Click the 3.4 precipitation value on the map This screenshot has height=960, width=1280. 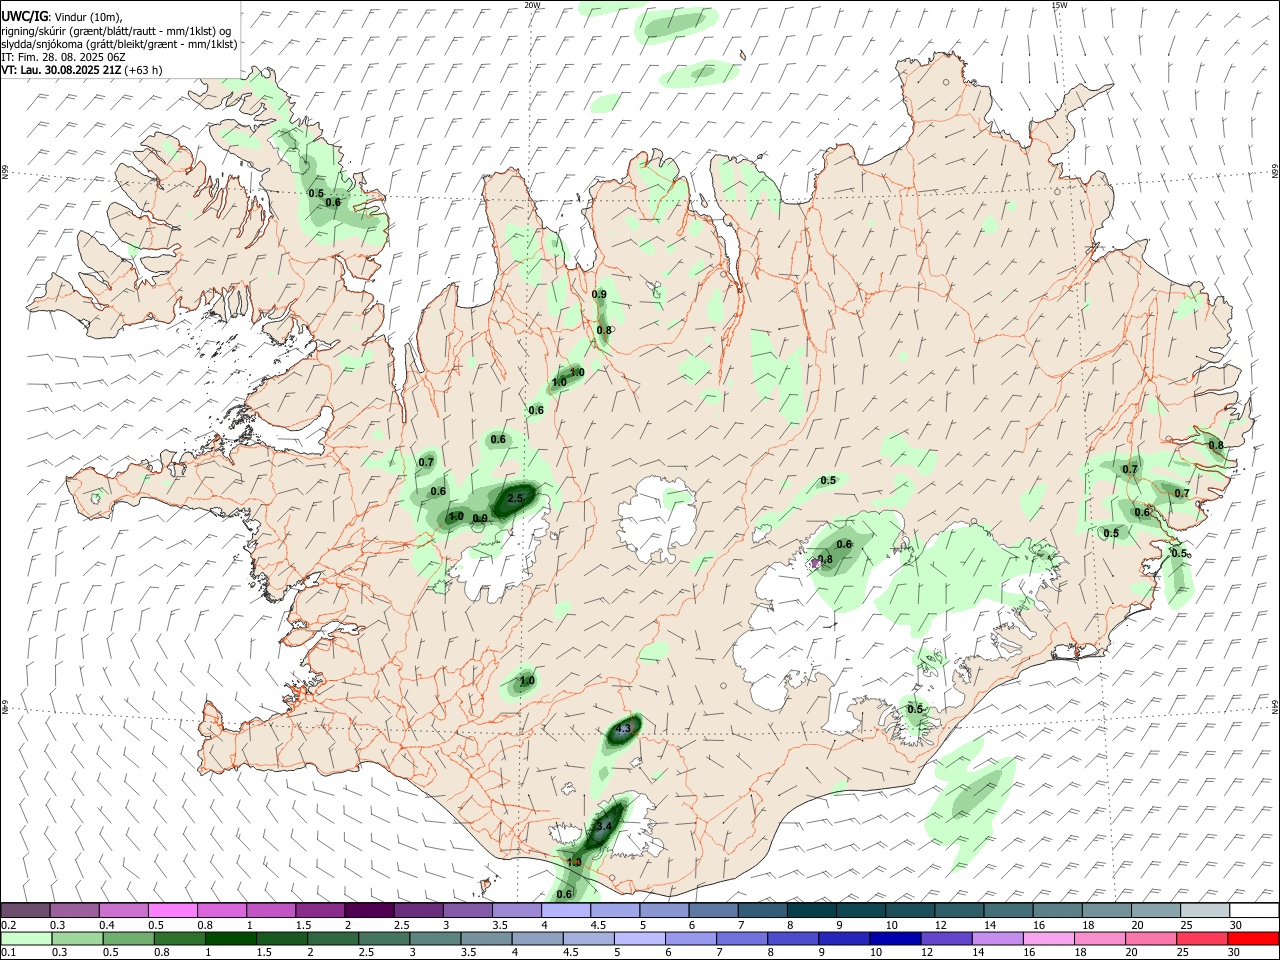point(603,827)
